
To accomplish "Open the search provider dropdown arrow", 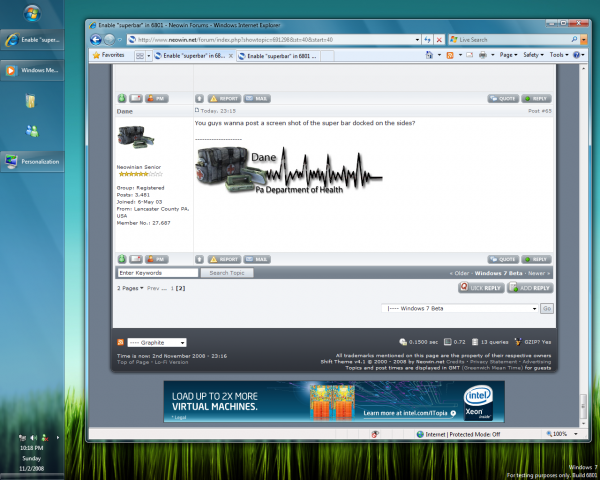I will 584,39.
